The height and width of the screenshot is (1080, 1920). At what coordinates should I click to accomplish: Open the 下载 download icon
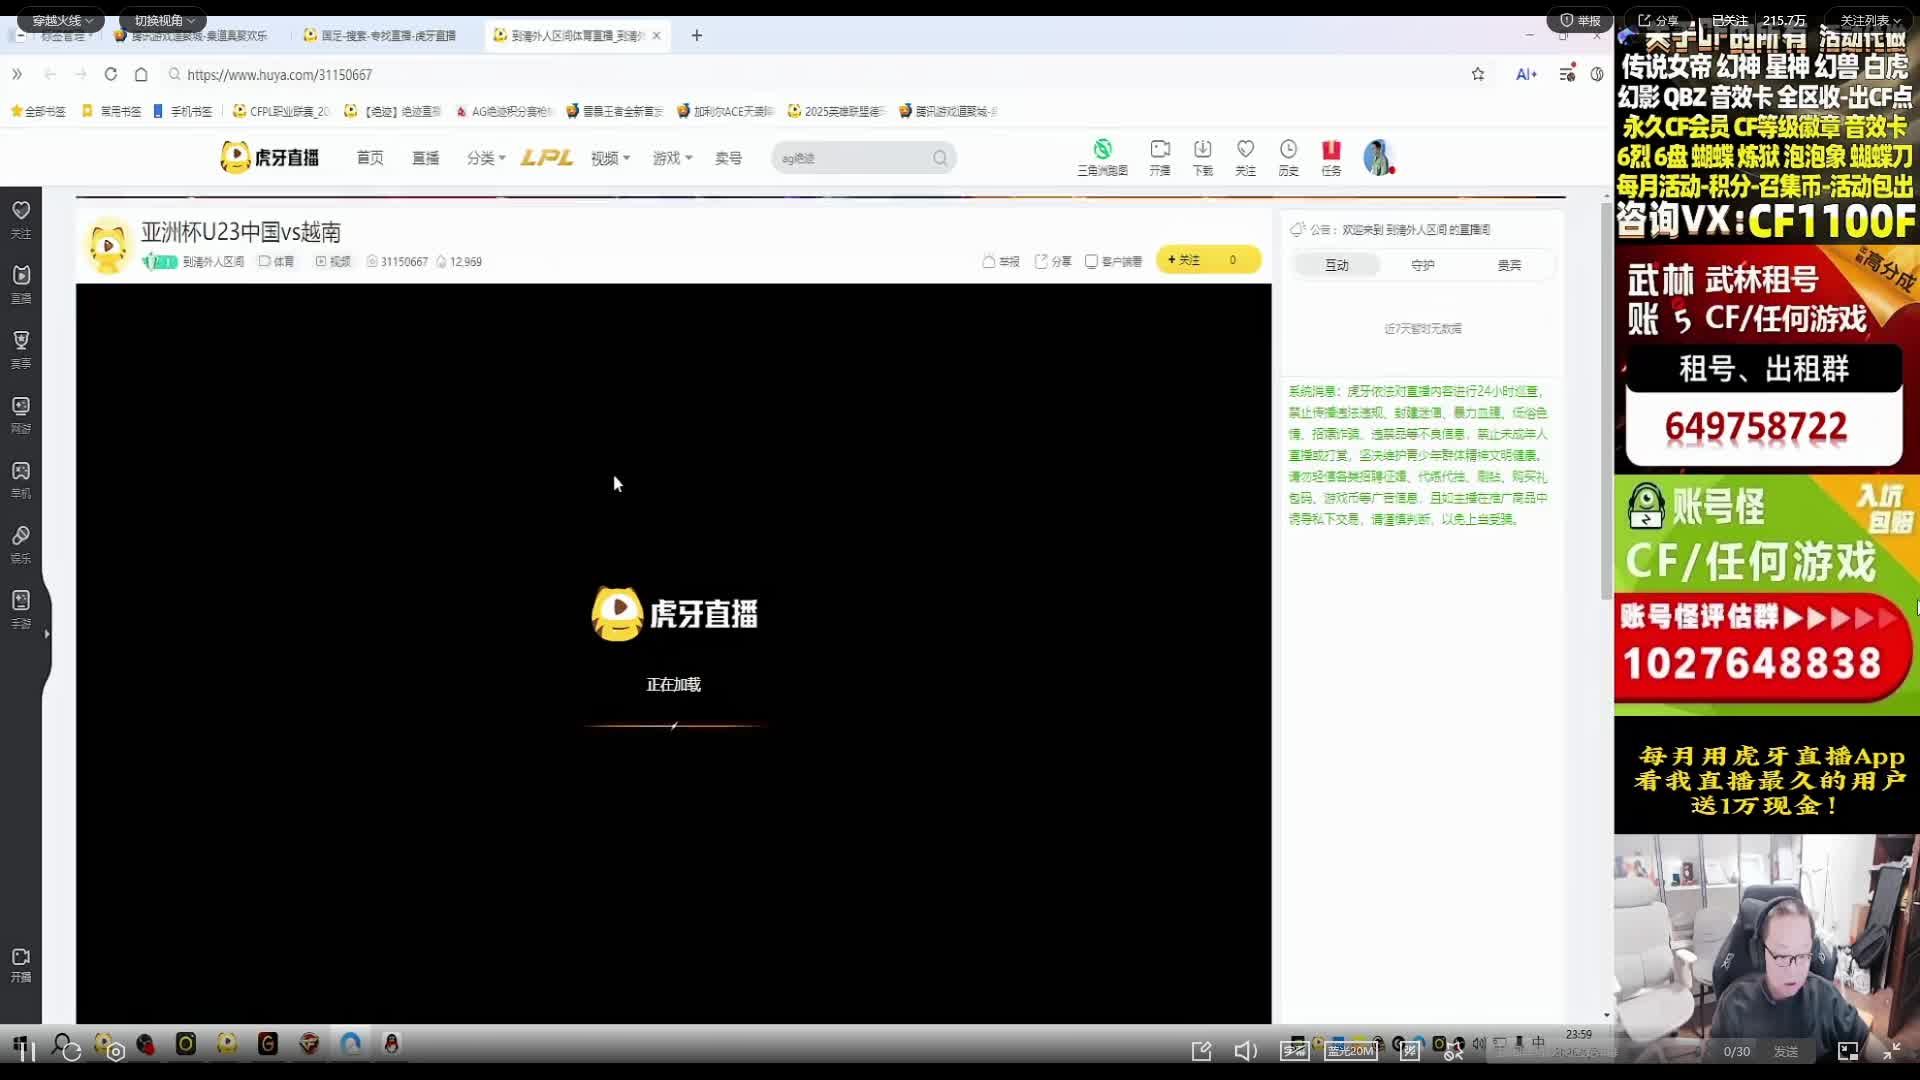1203,150
